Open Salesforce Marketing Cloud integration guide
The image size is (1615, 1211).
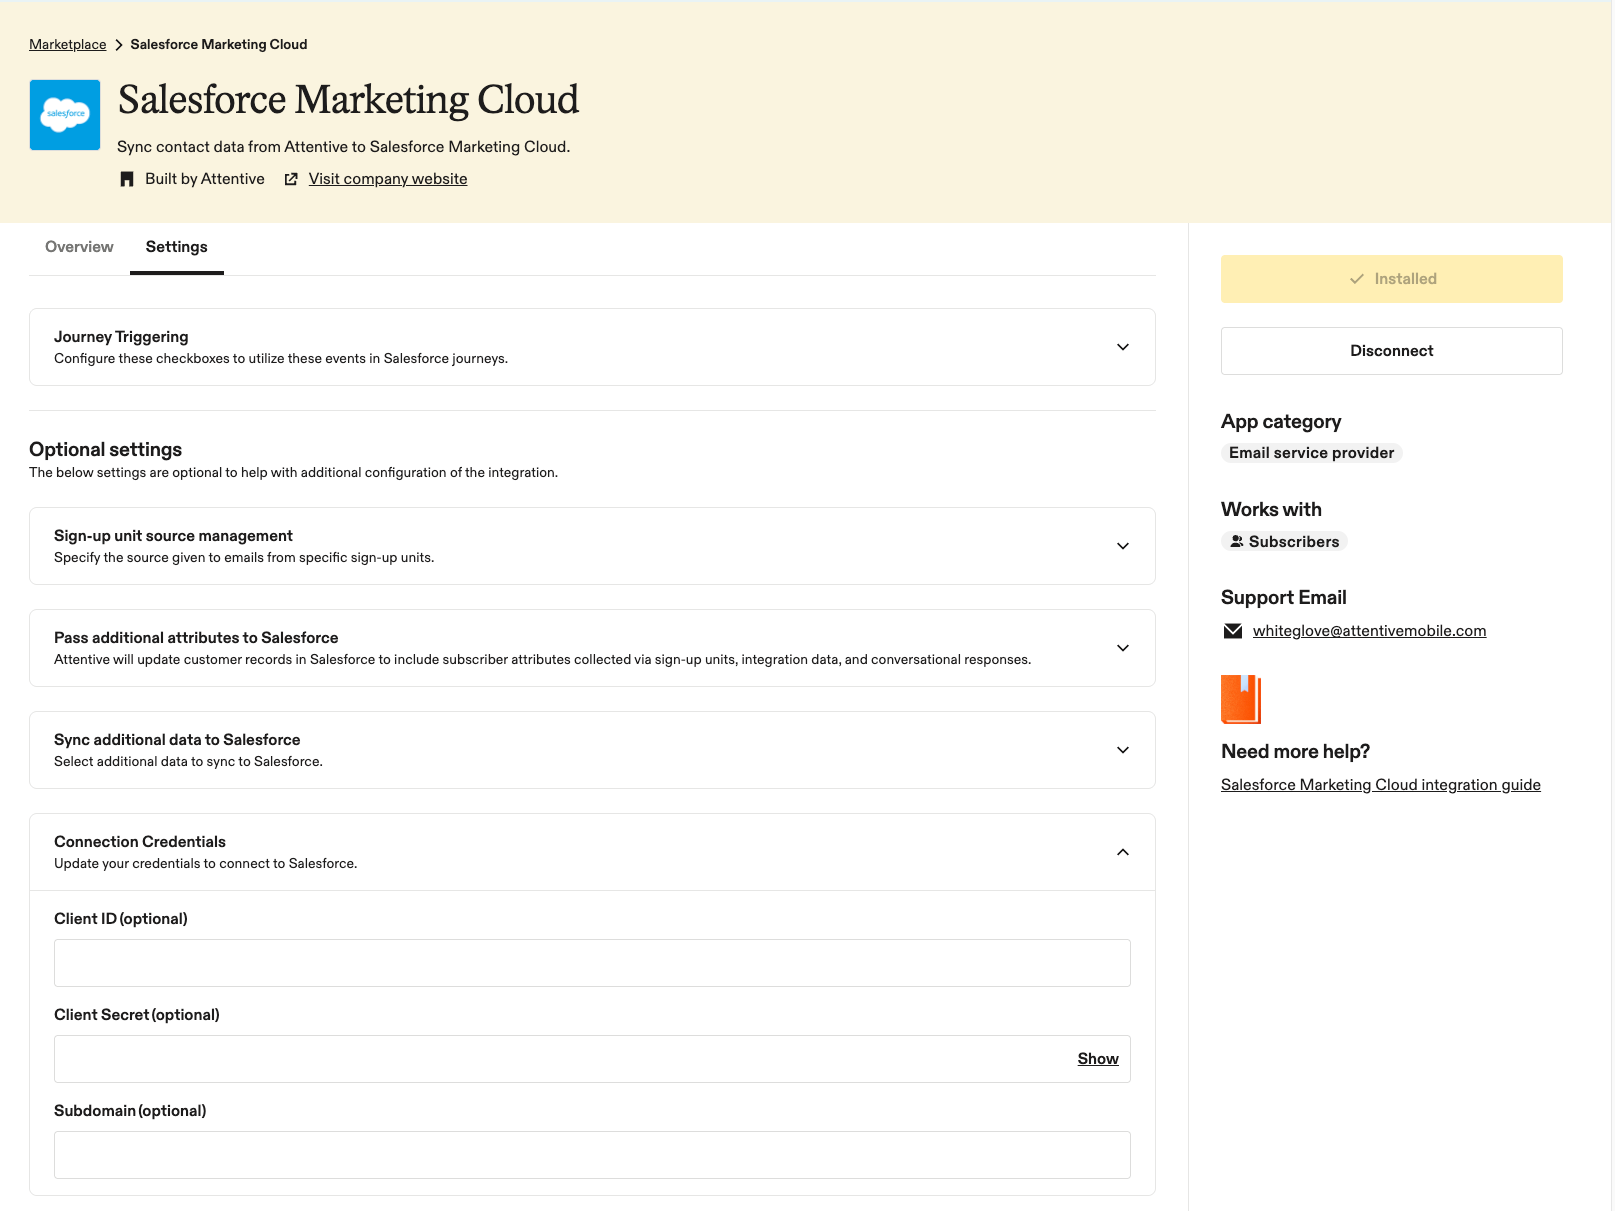(1381, 785)
